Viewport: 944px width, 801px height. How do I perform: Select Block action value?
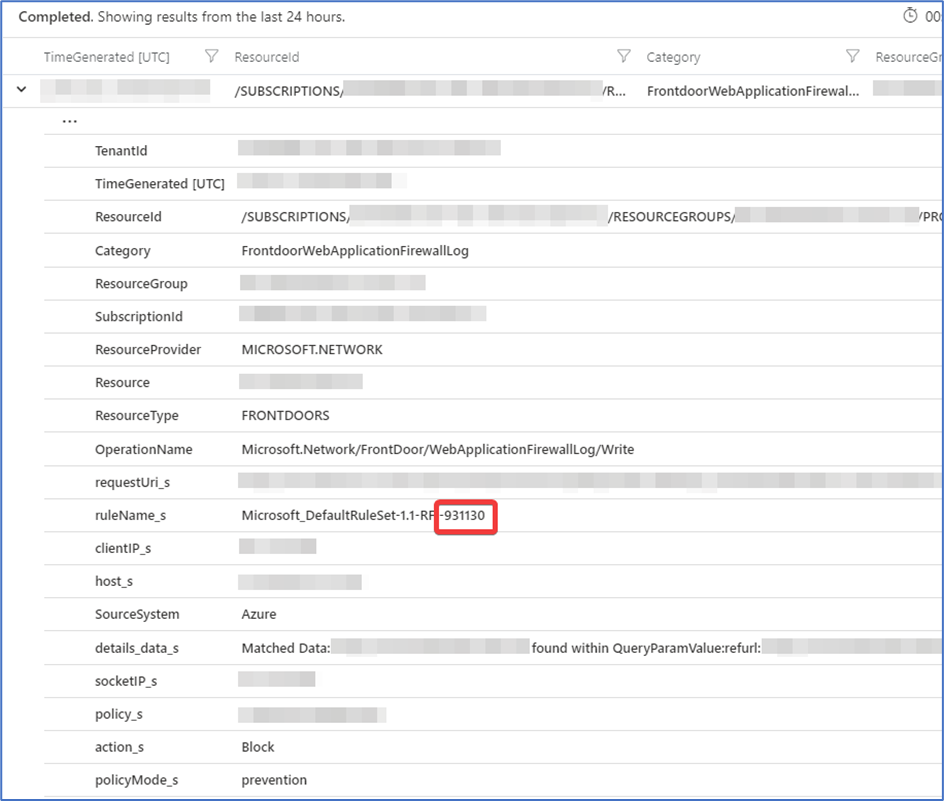[258, 747]
